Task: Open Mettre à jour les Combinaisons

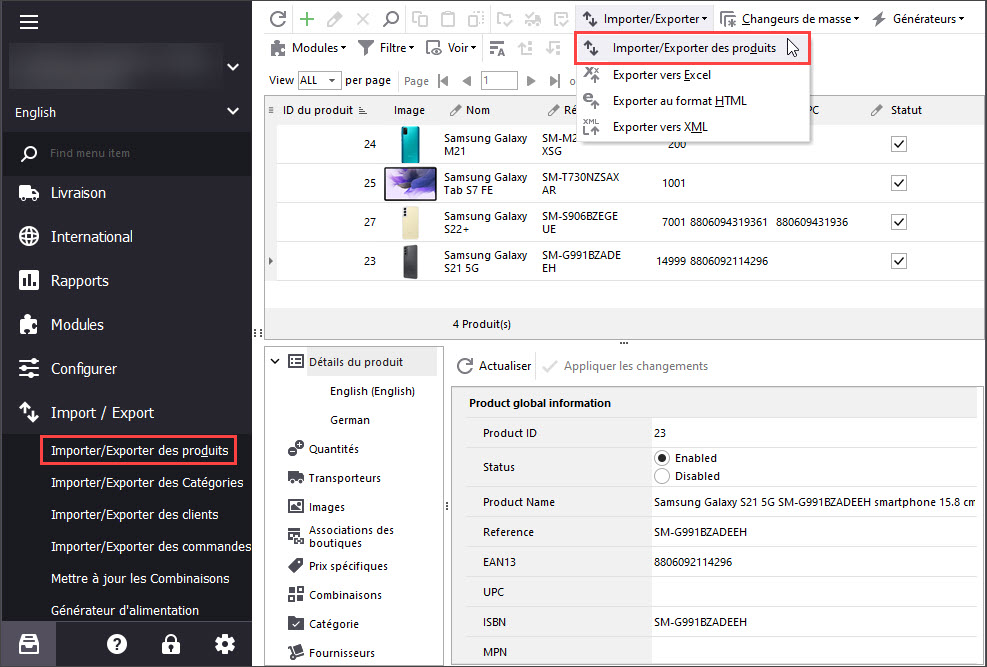Action: pyautogui.click(x=140, y=579)
